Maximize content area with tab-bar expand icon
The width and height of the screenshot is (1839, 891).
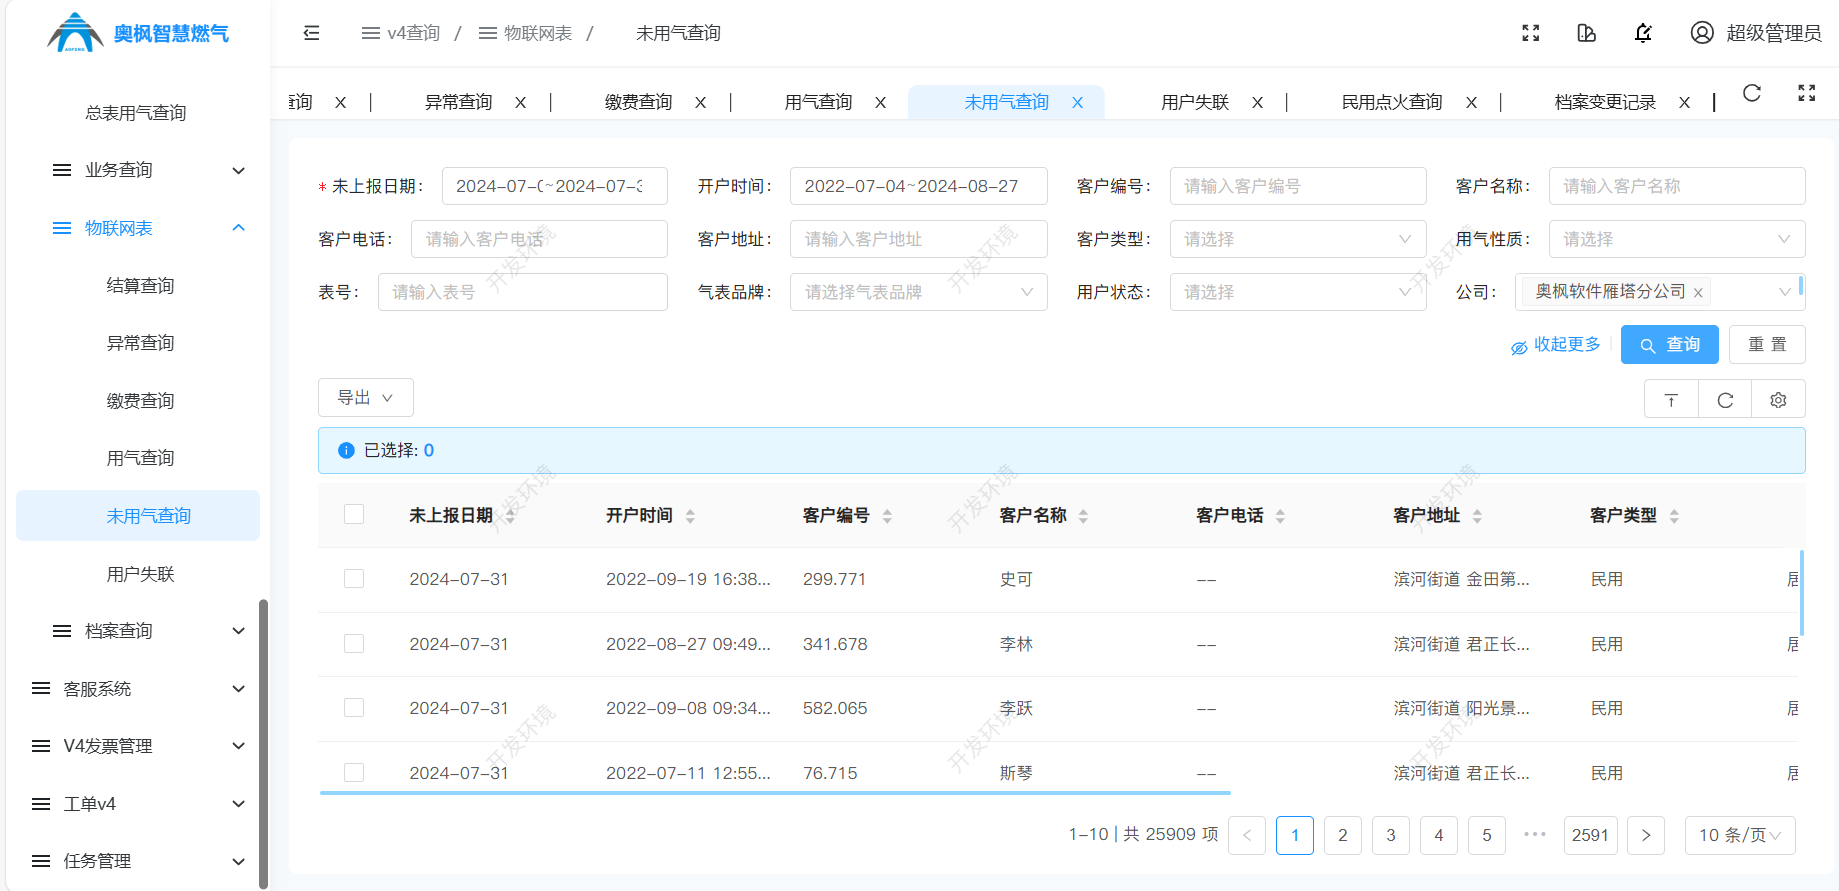coord(1806,93)
